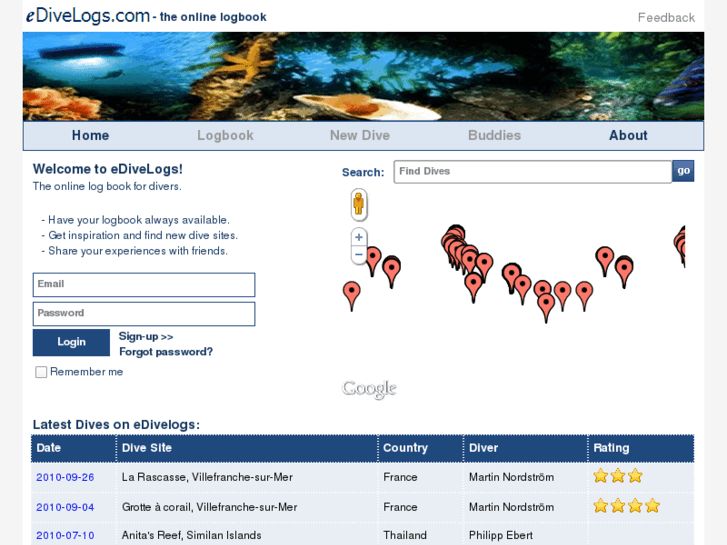Click the Feedback link
This screenshot has width=727, height=545.
tap(666, 18)
